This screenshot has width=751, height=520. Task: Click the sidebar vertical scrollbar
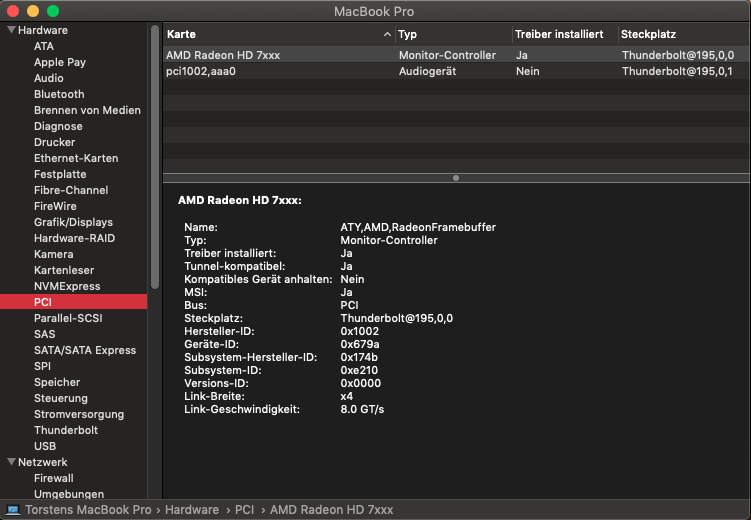pyautogui.click(x=155, y=157)
